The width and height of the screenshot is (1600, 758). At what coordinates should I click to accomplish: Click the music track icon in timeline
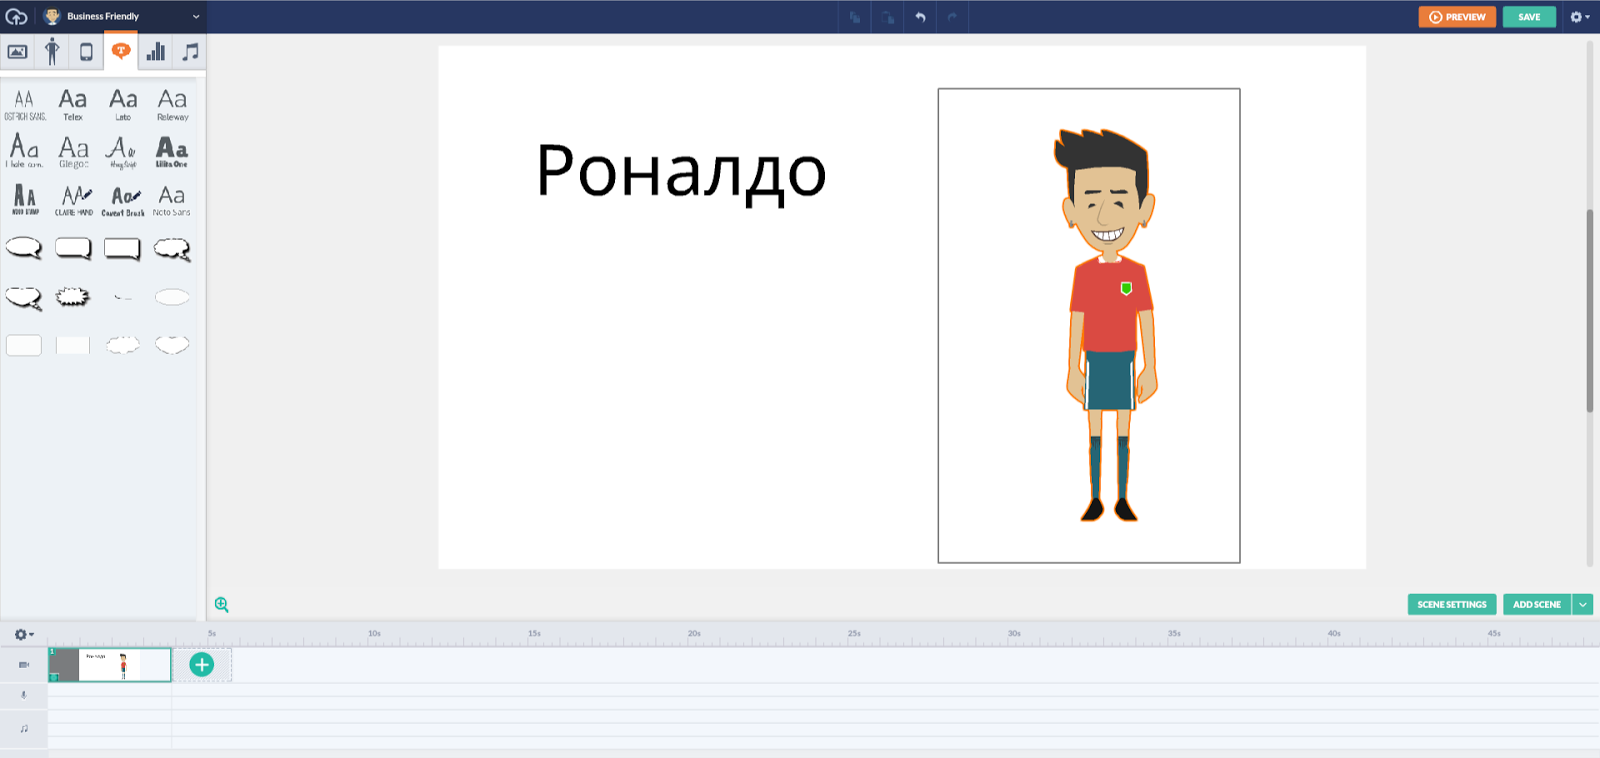pos(24,729)
